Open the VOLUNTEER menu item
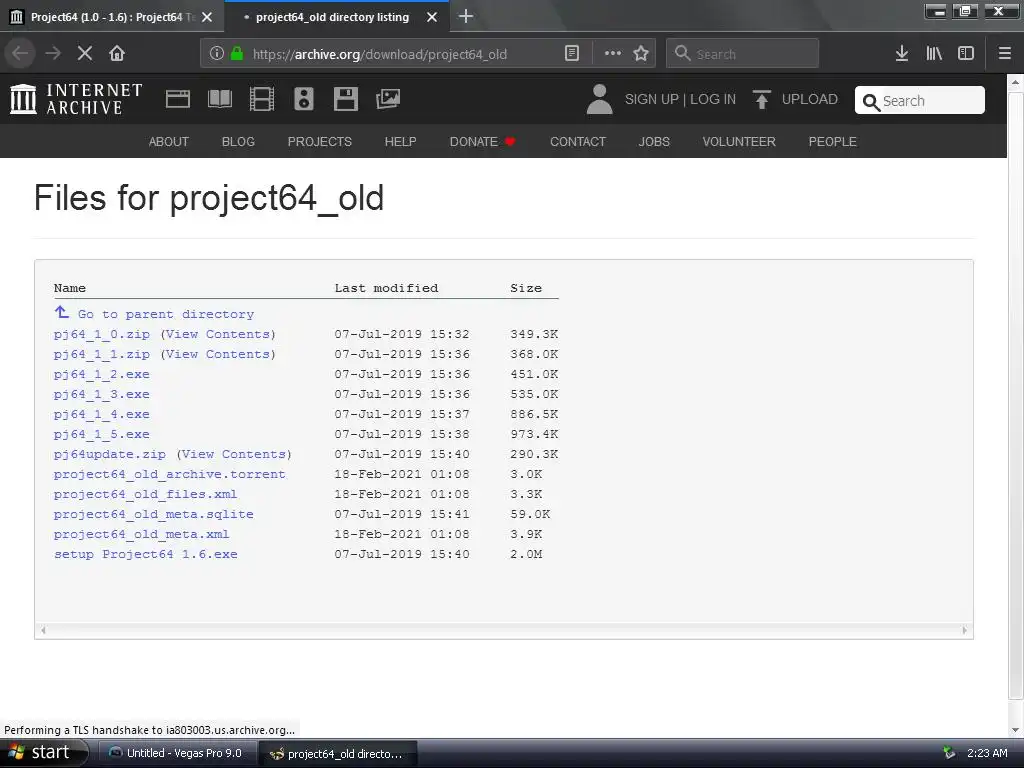 pos(739,142)
